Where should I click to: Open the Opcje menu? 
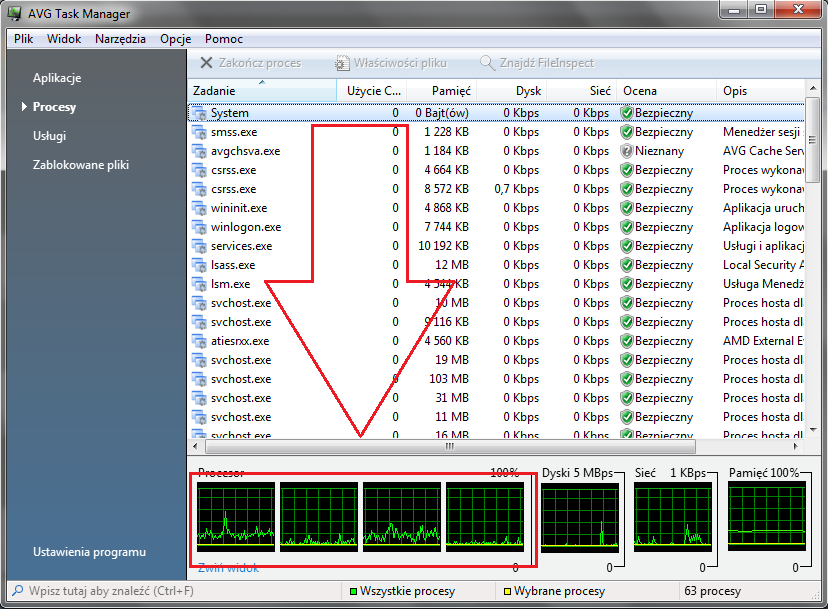176,39
